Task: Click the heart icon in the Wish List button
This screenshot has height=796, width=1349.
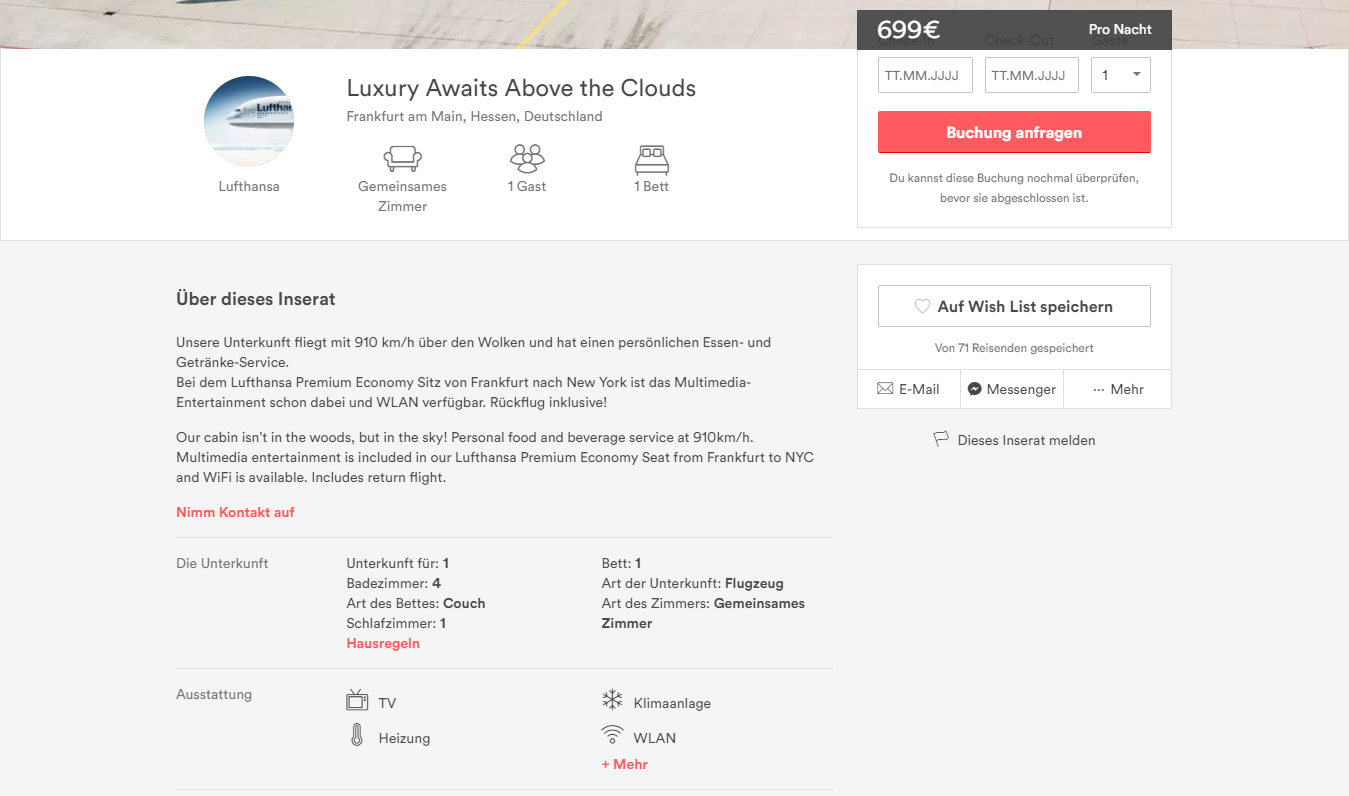Action: click(x=922, y=307)
